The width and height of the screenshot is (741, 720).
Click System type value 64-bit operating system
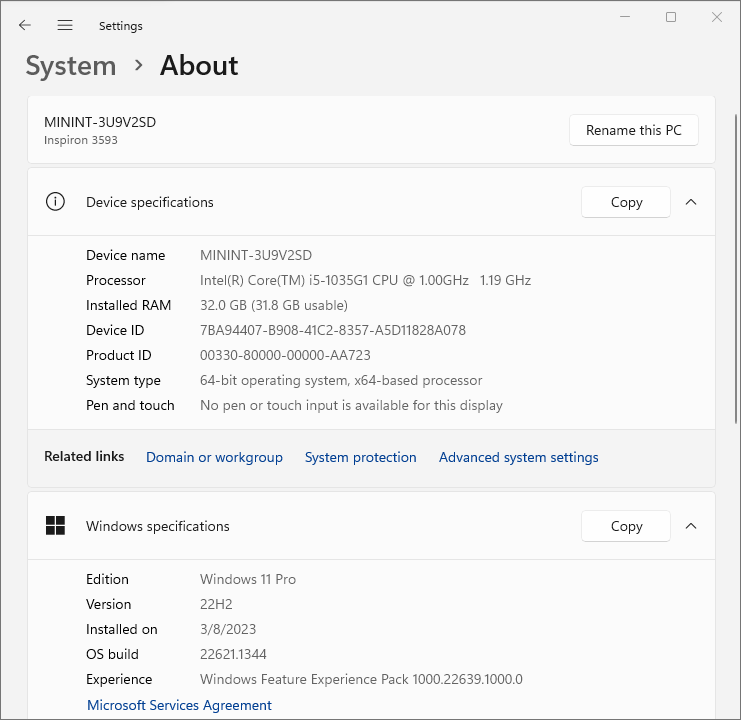click(x=341, y=380)
